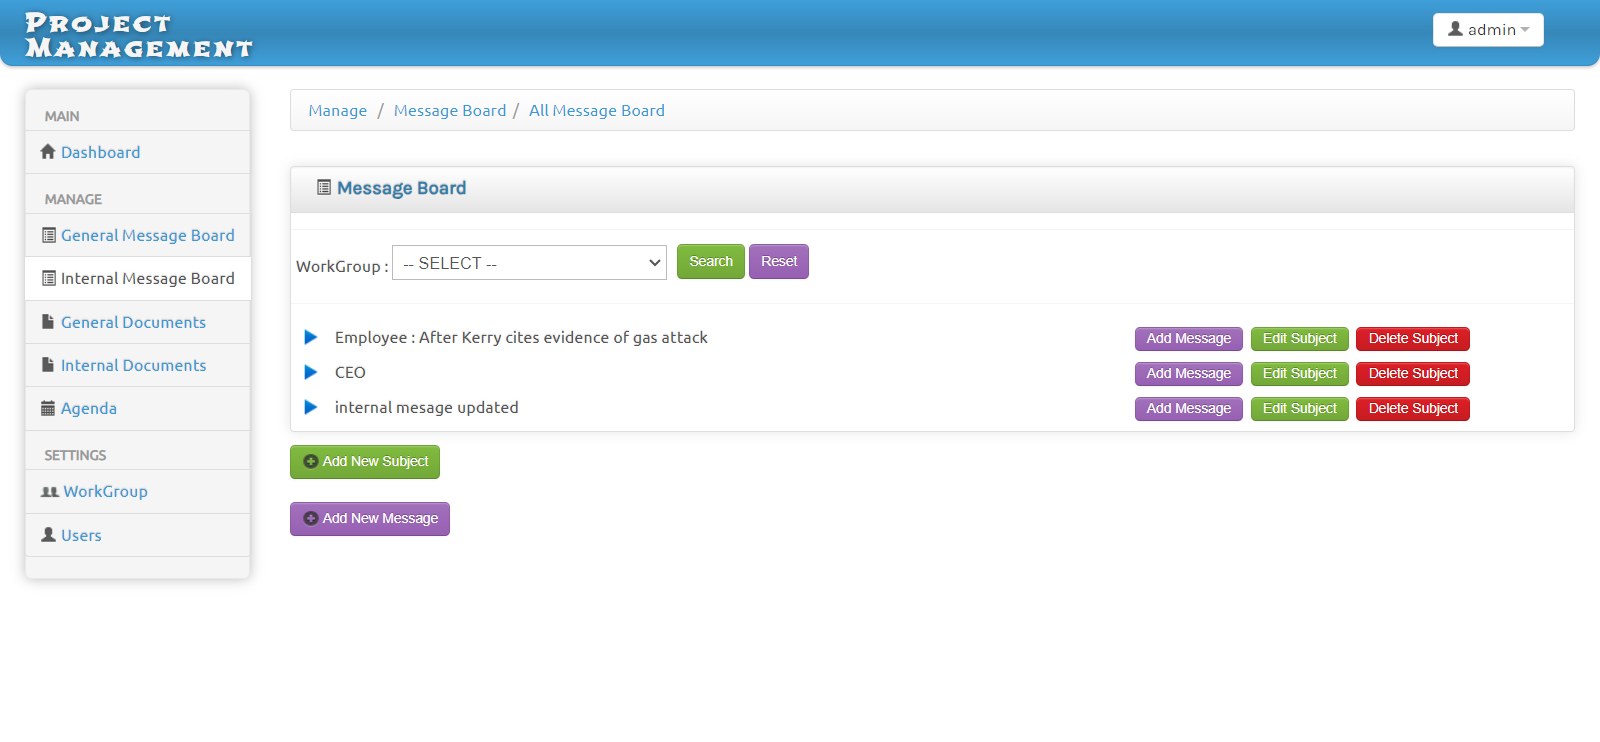This screenshot has height=742, width=1600.
Task: Add Message to Employee gas attack subject
Action: (1189, 339)
